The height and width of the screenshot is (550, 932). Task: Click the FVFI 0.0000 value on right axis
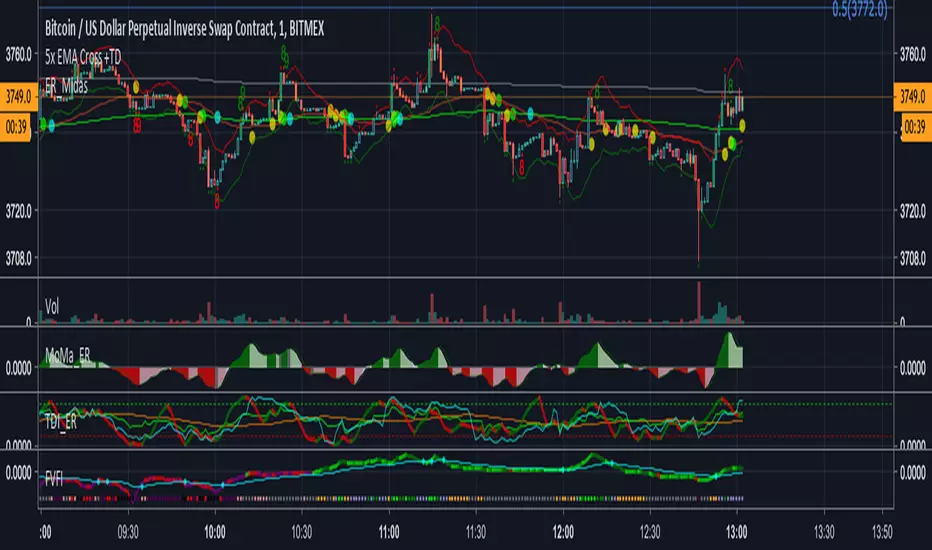click(912, 473)
